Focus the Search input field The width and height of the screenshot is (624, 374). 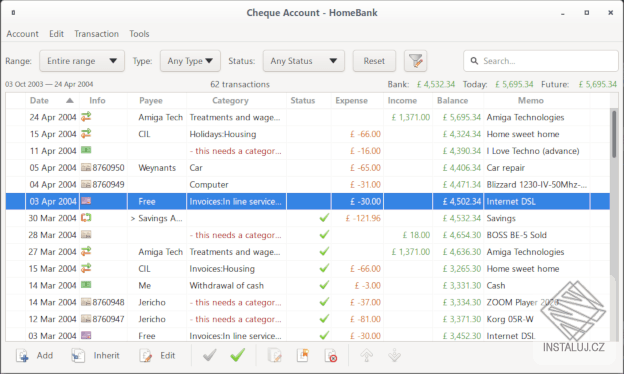[x=541, y=61]
